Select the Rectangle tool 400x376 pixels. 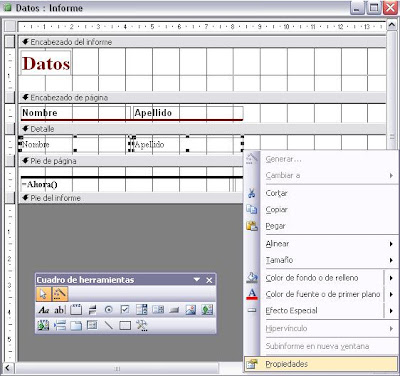[125, 326]
